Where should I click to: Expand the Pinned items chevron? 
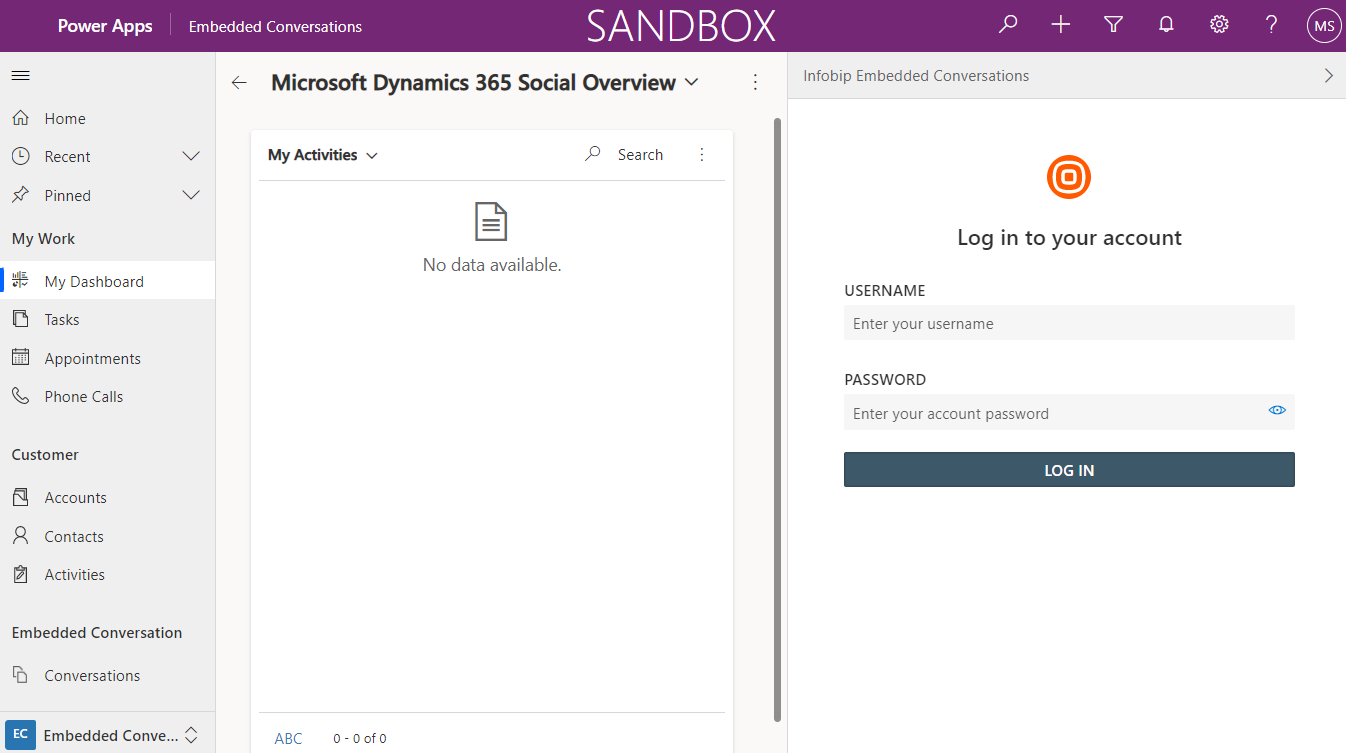pyautogui.click(x=191, y=195)
